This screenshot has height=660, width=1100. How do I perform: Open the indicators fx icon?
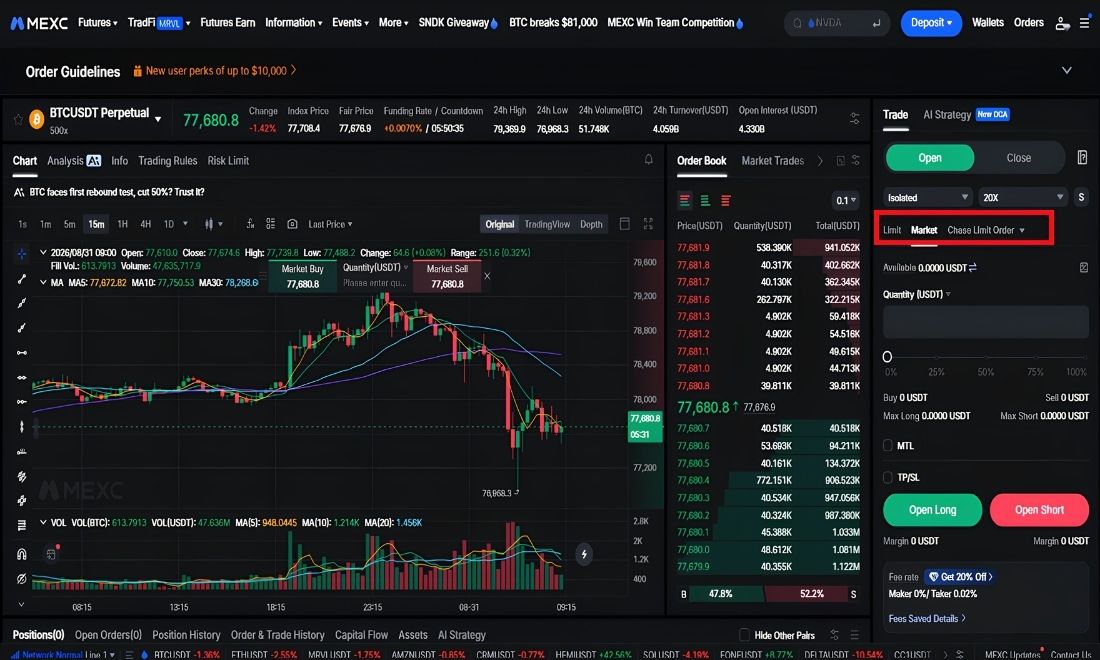coord(250,224)
